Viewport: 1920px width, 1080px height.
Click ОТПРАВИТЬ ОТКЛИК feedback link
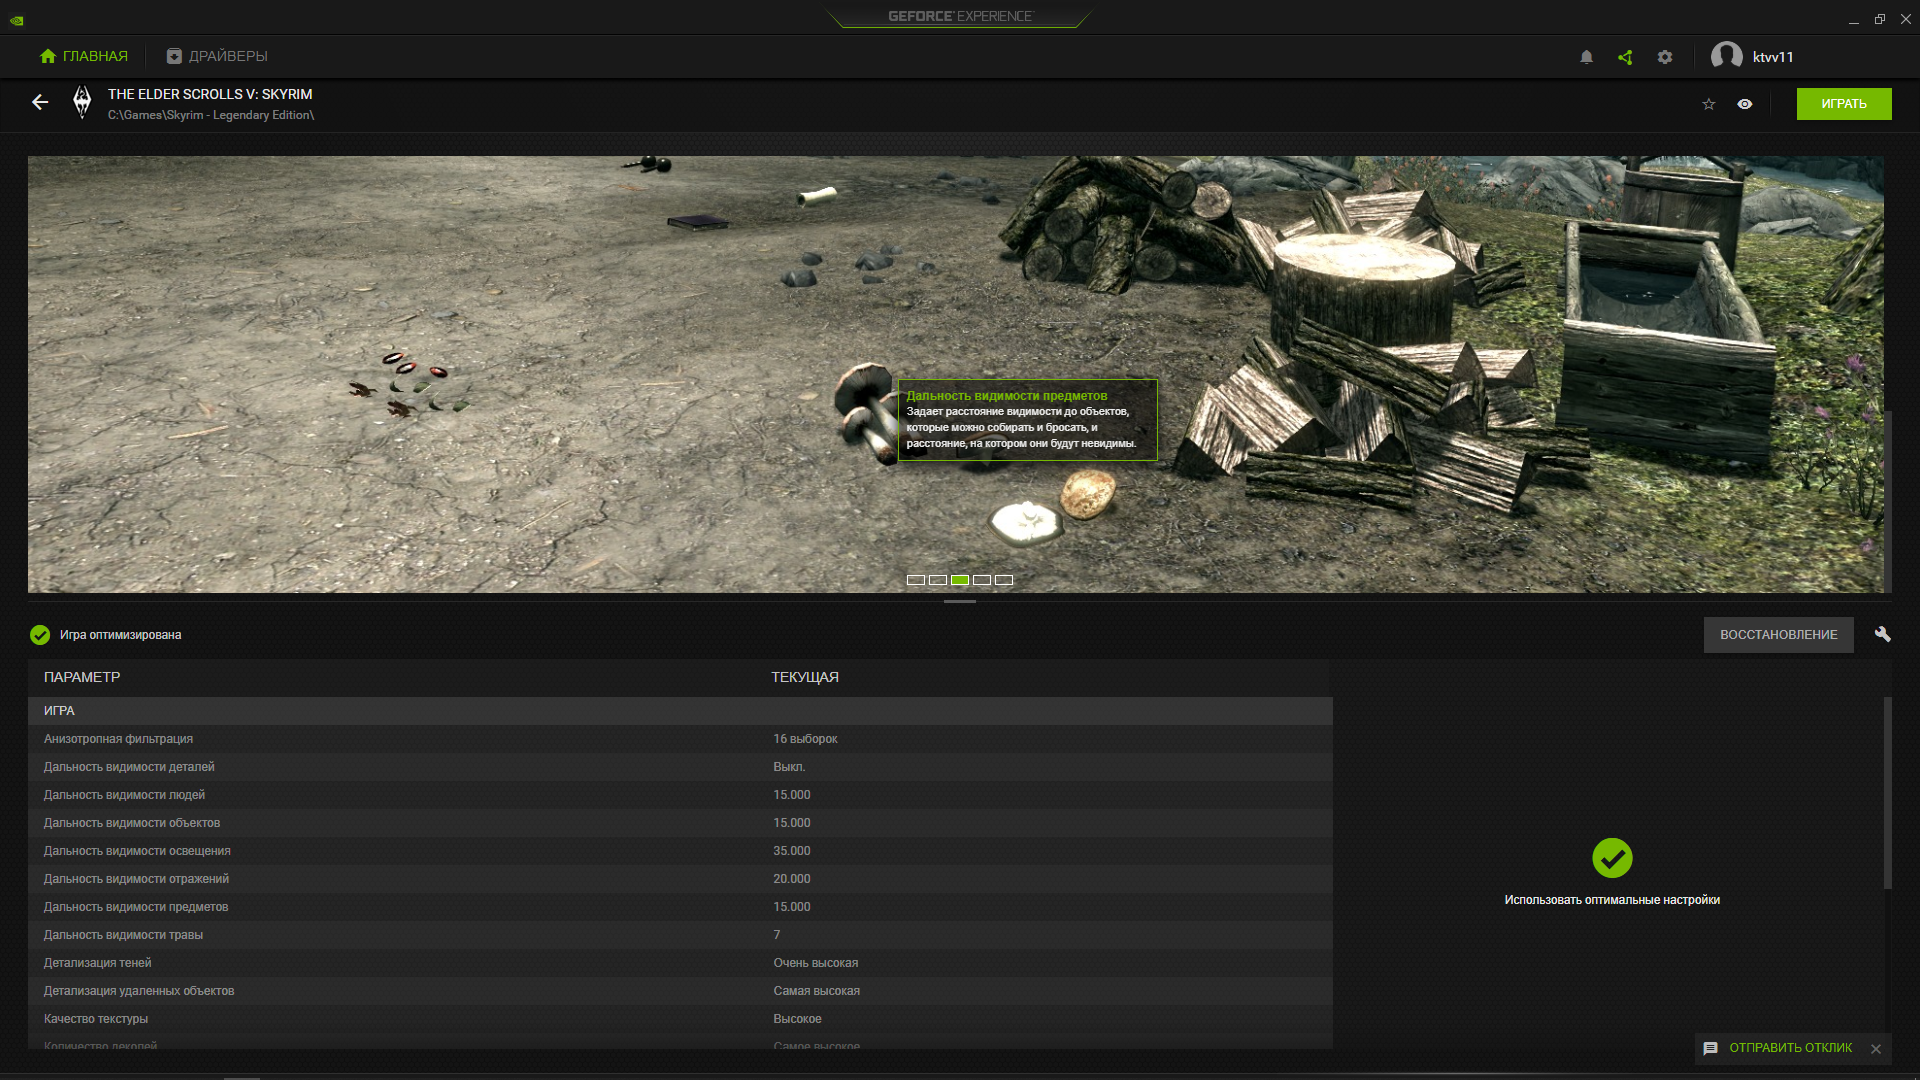click(1790, 1048)
